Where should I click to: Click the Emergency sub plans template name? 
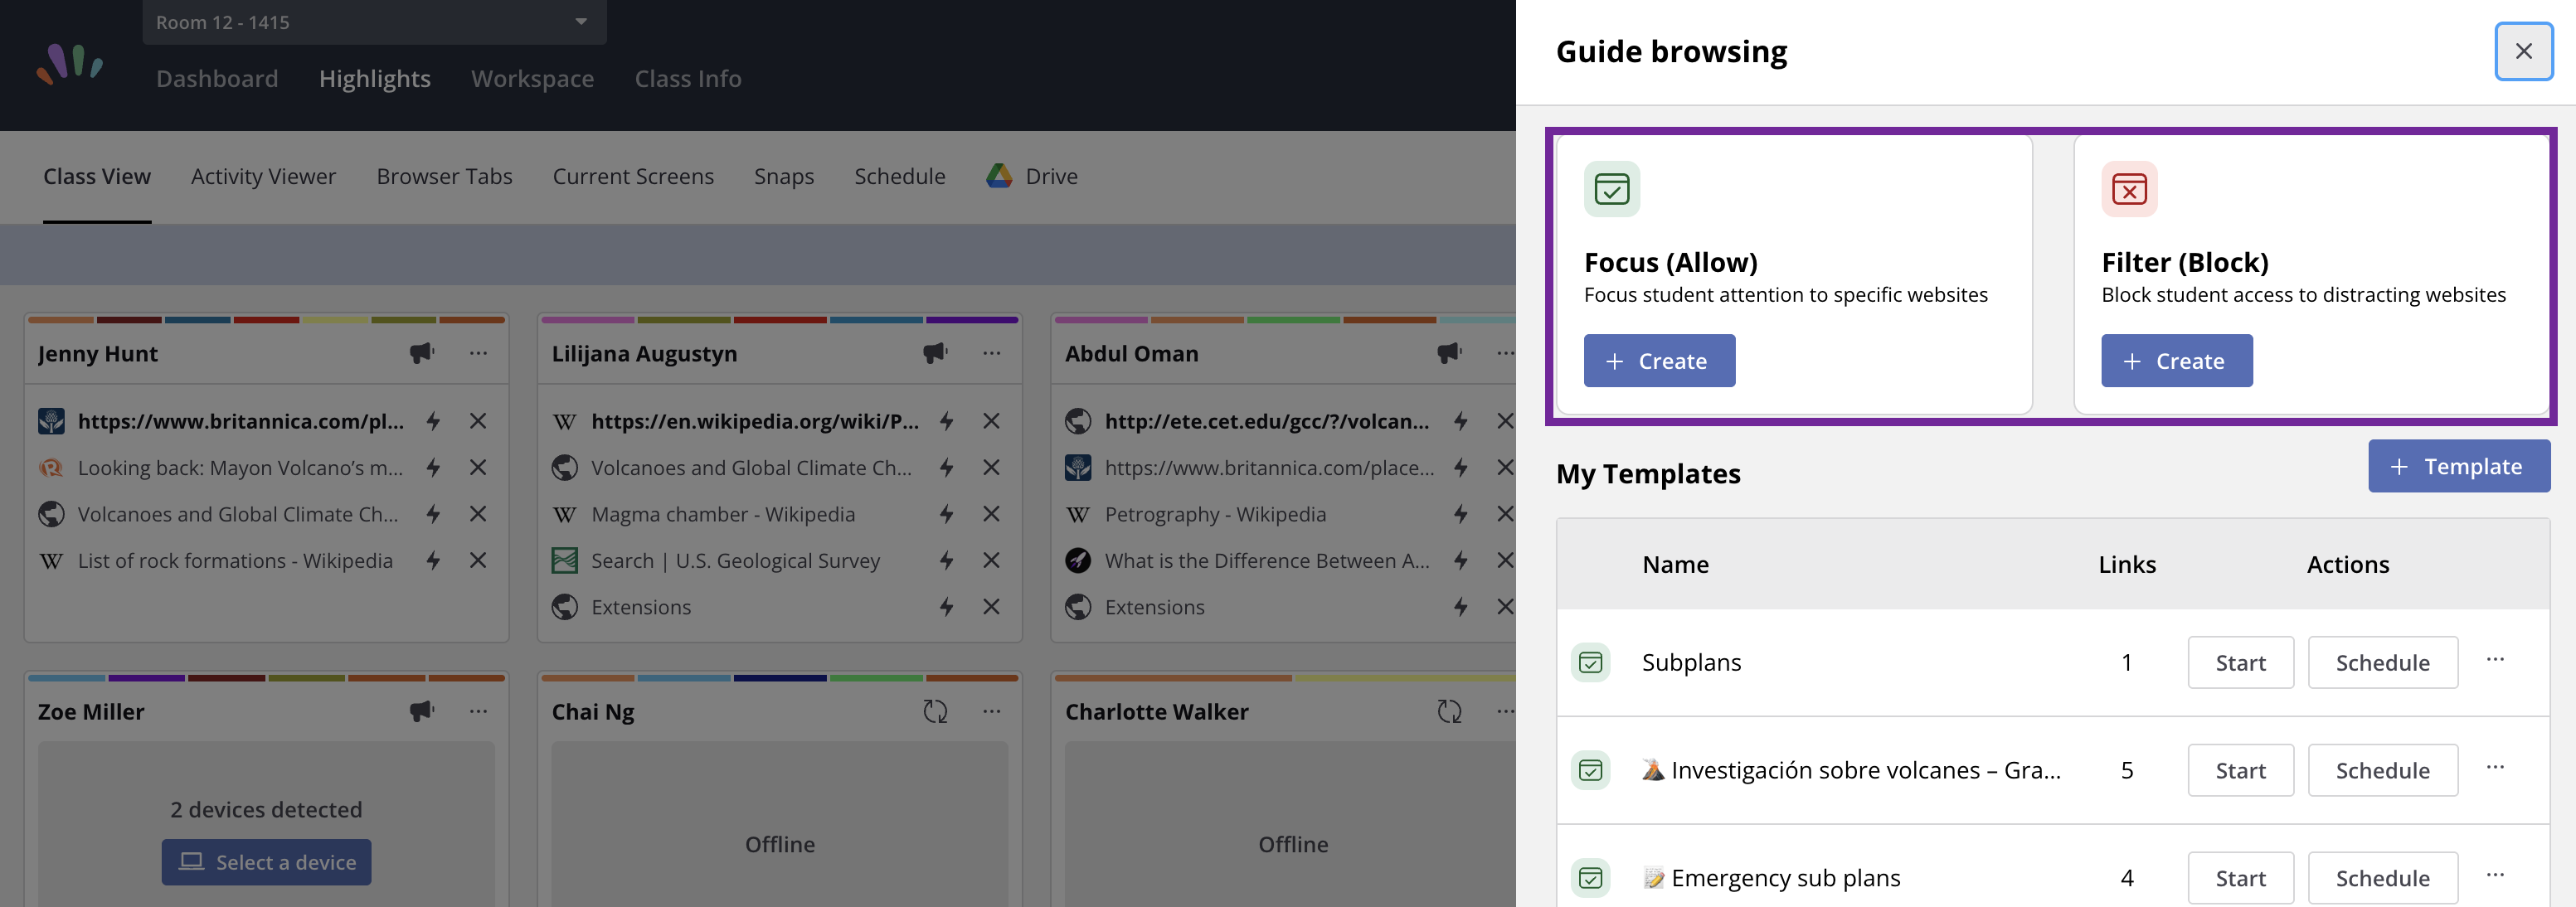[x=1785, y=878]
